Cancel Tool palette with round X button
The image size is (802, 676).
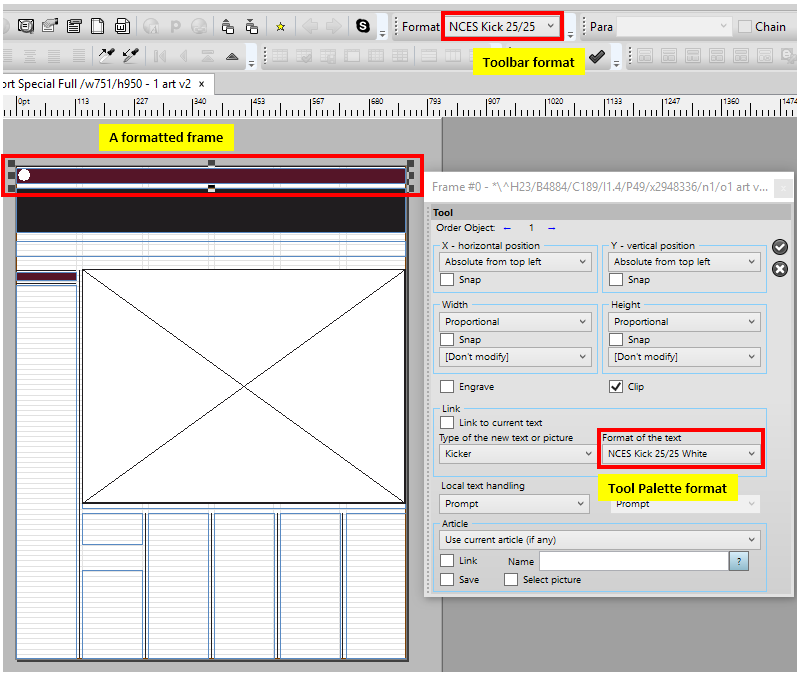click(x=779, y=269)
